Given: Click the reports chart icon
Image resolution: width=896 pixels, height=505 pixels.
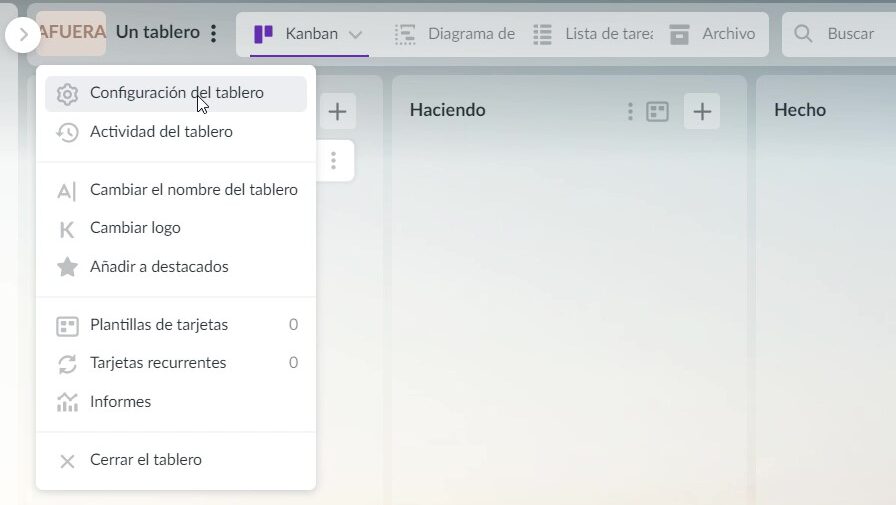Looking at the screenshot, I should tap(67, 402).
